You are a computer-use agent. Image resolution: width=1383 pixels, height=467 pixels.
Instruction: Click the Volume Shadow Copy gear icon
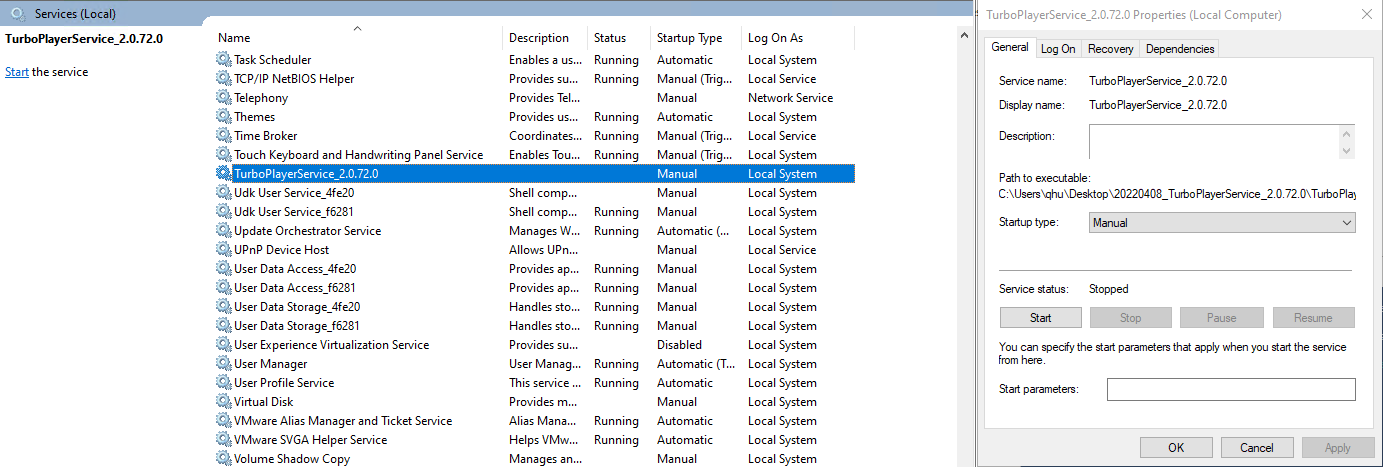223,459
